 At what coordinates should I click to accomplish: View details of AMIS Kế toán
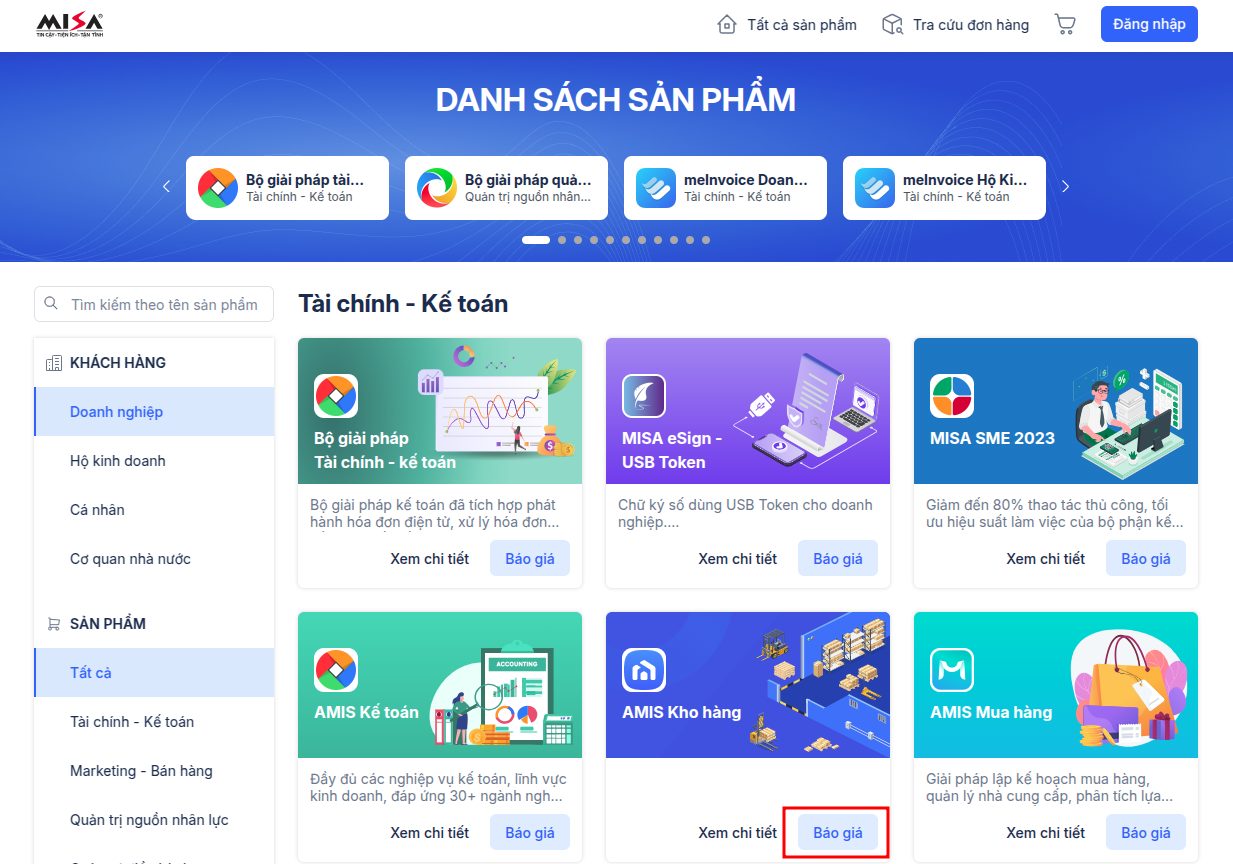pyautogui.click(x=429, y=833)
